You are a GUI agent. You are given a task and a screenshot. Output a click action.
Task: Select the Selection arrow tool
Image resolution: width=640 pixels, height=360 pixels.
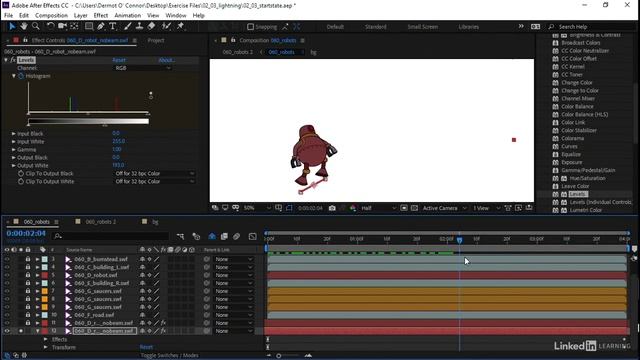click(12, 26)
